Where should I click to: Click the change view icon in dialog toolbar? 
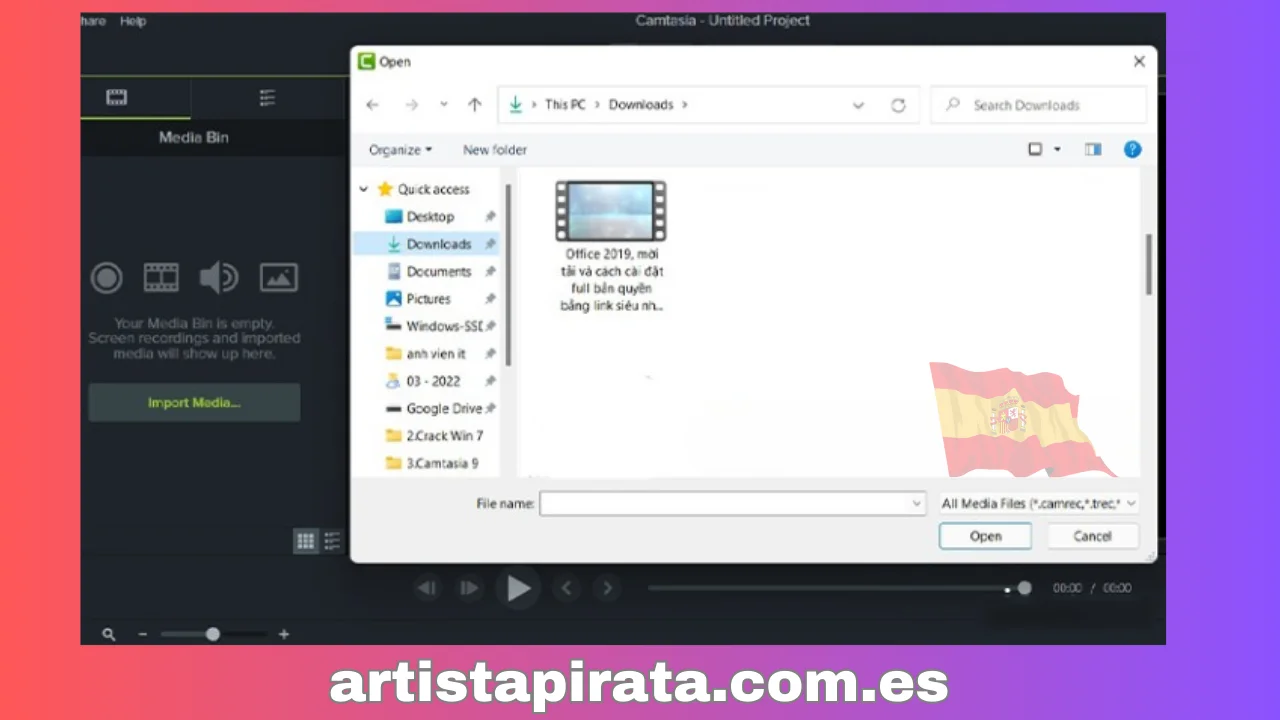pyautogui.click(x=1035, y=150)
